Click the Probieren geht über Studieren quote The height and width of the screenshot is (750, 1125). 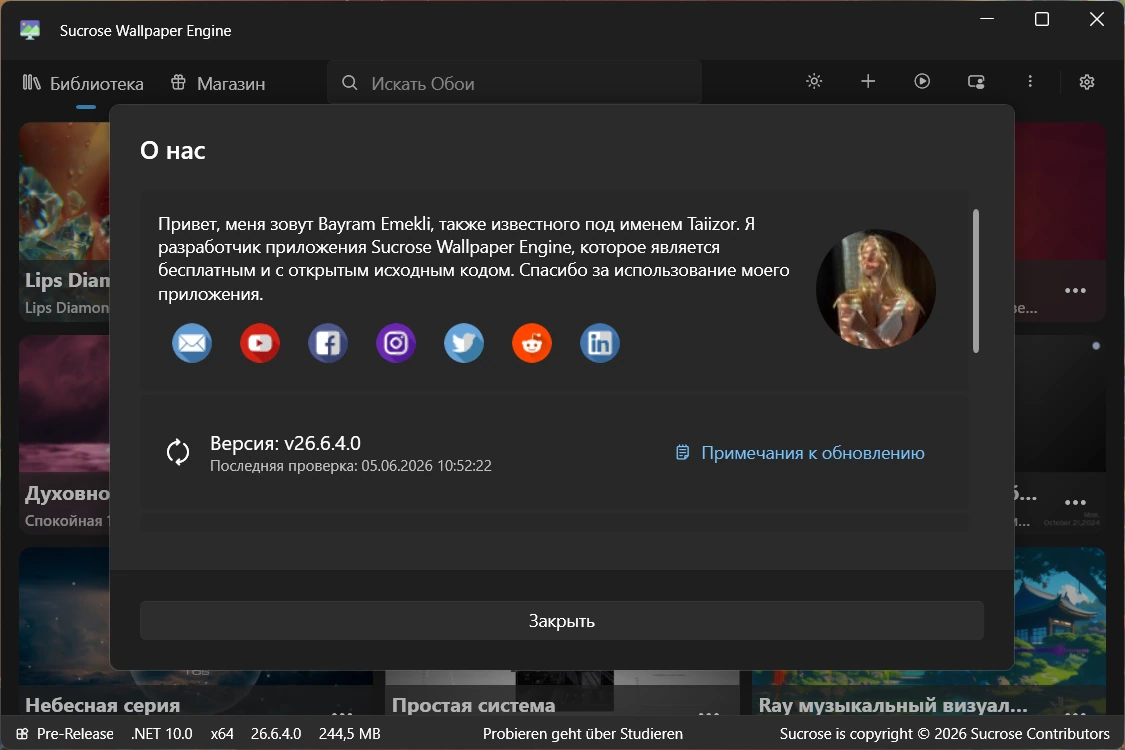coord(583,733)
